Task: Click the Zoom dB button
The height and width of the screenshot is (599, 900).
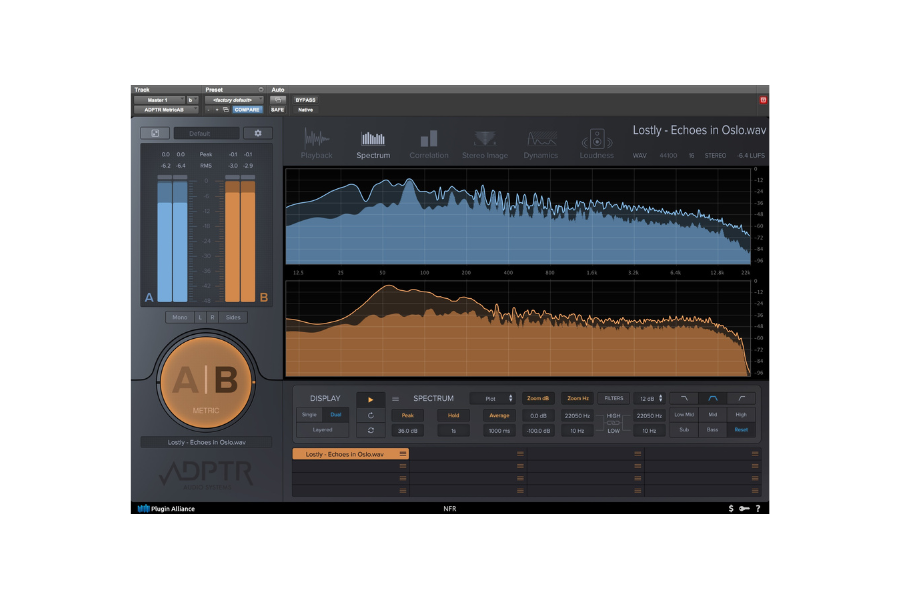Action: 538,398
